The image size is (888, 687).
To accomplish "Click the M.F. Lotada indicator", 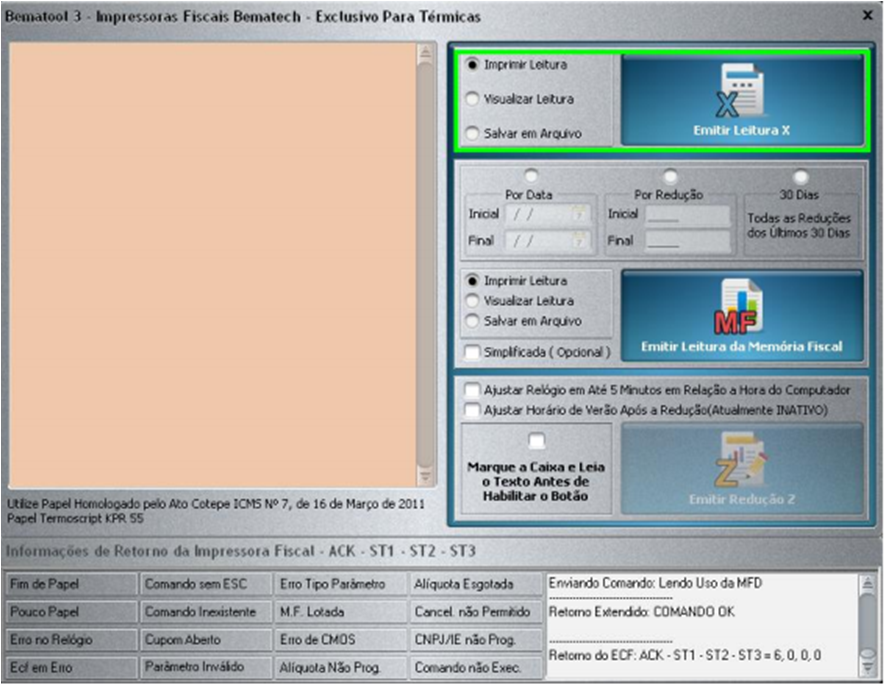I will [341, 612].
